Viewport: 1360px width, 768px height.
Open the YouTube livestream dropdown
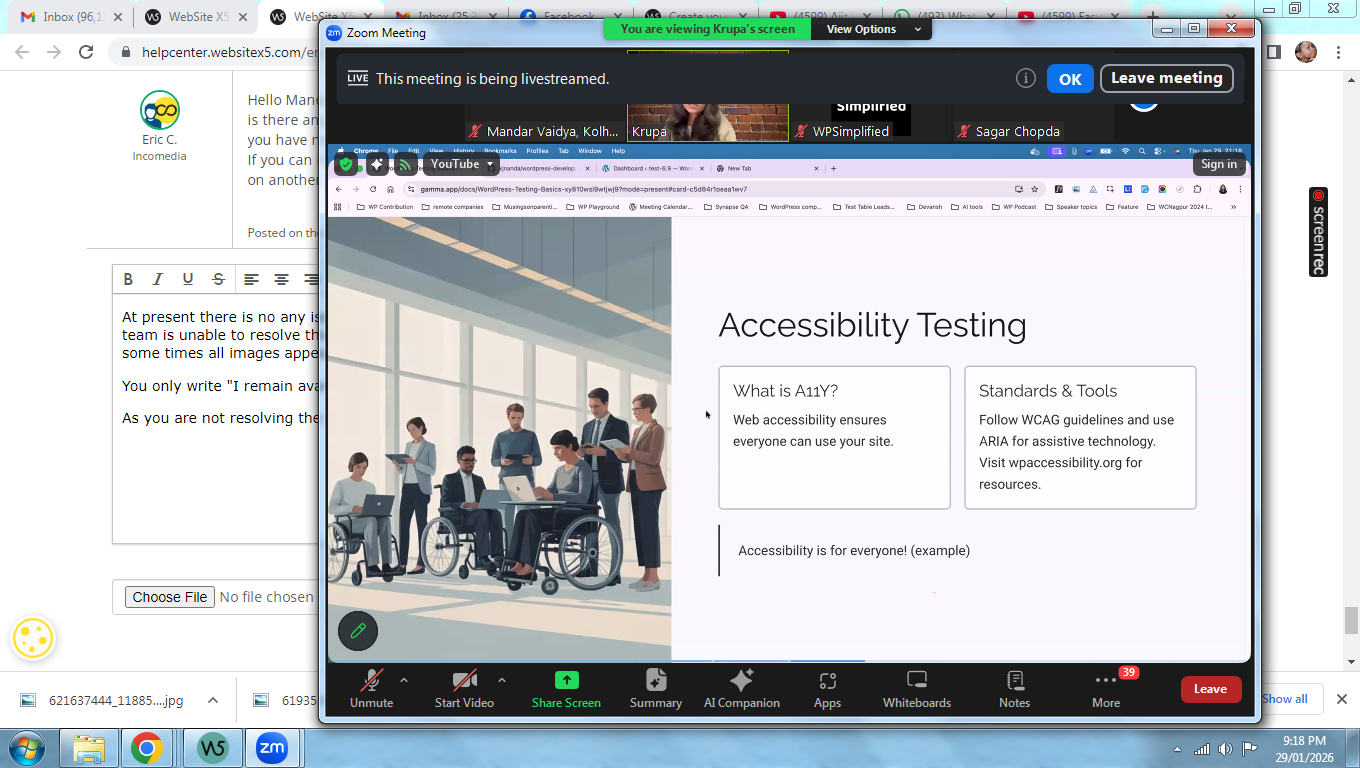462,164
